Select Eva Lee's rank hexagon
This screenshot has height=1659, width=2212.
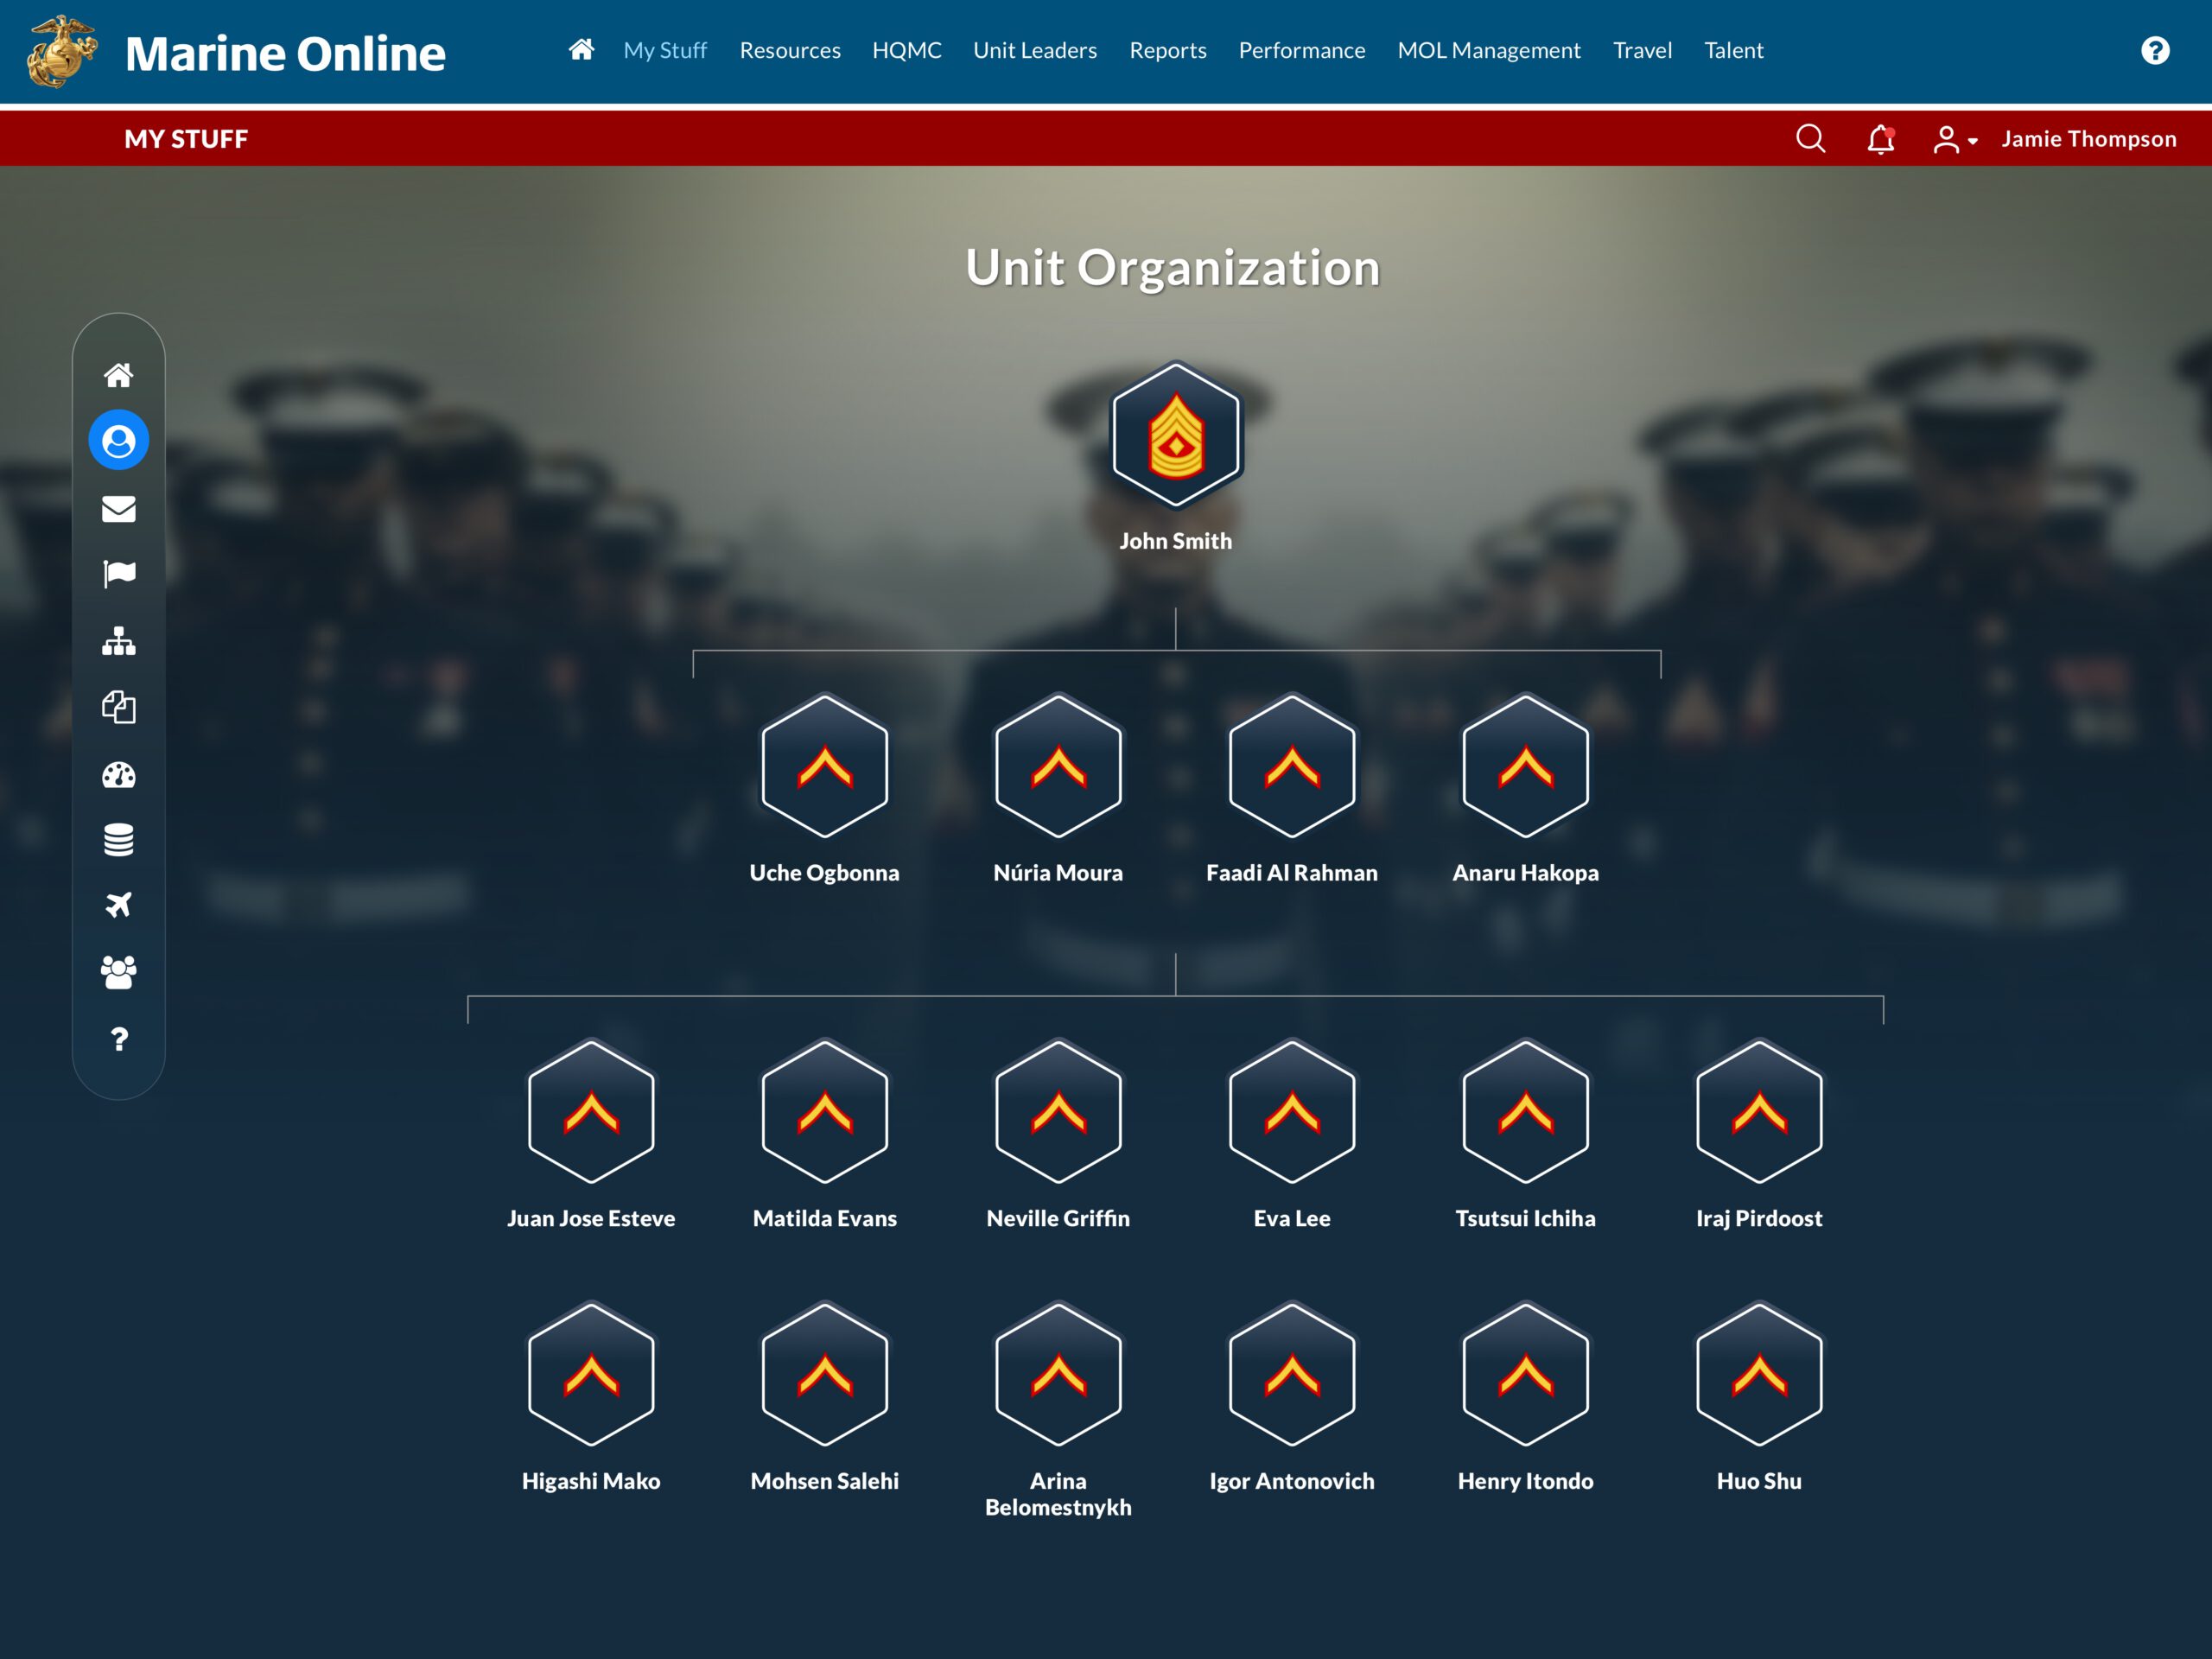(x=1292, y=1112)
